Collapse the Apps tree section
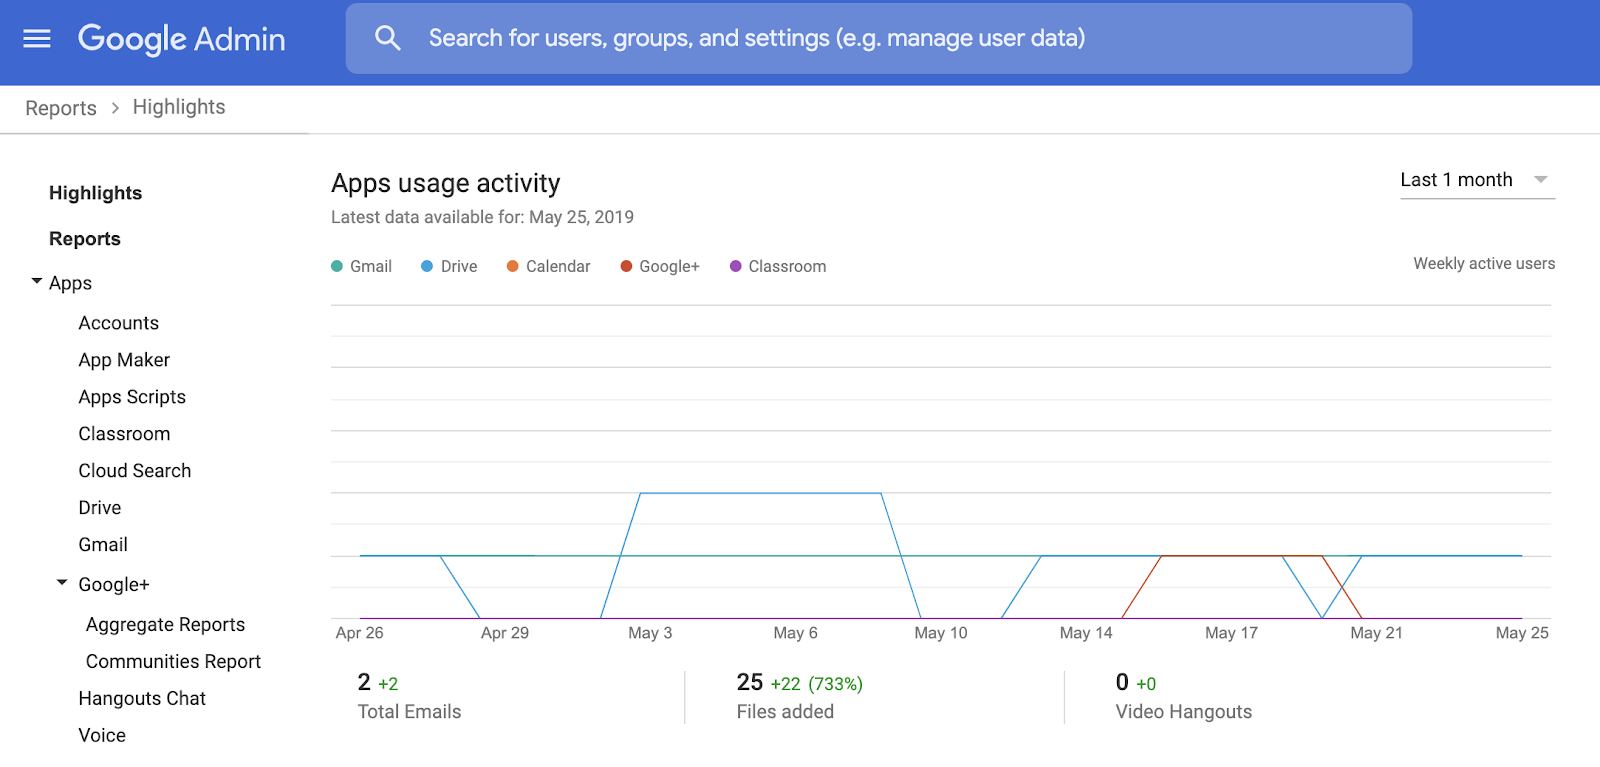This screenshot has width=1600, height=767. (x=37, y=282)
